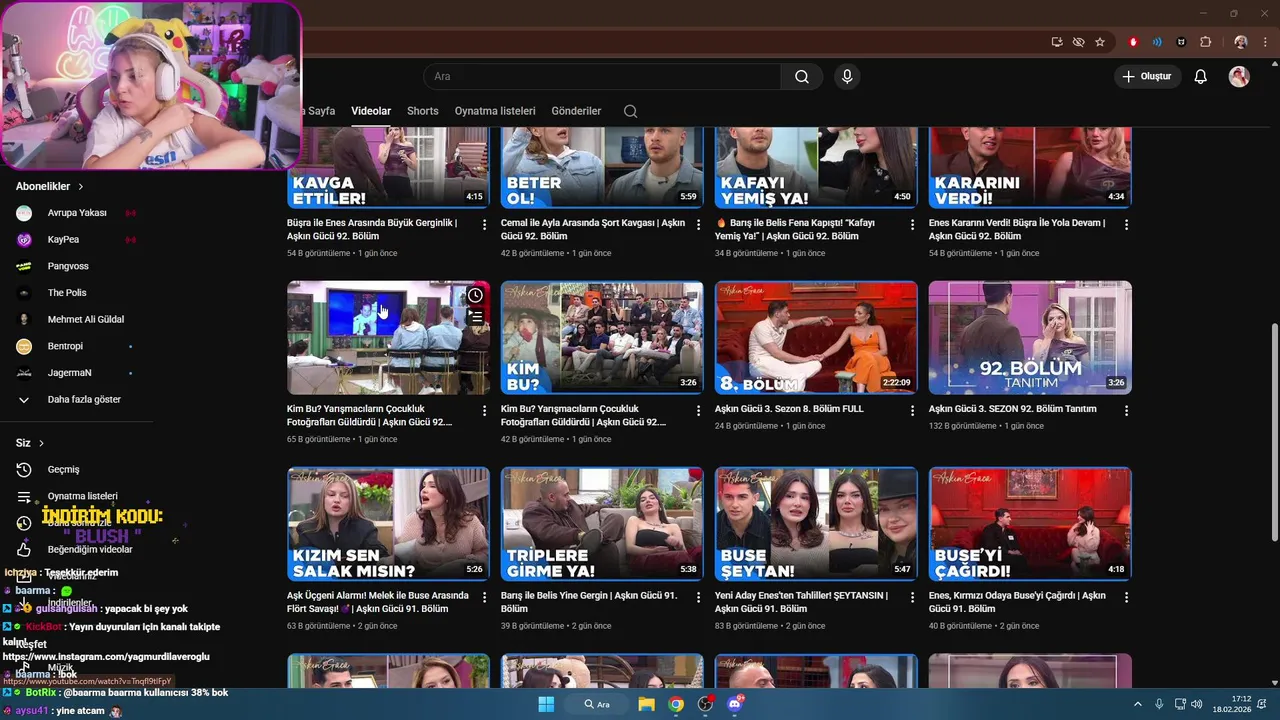
Task: Play the BUSE ŞEYTAN! thumbnail video
Action: pos(816,524)
